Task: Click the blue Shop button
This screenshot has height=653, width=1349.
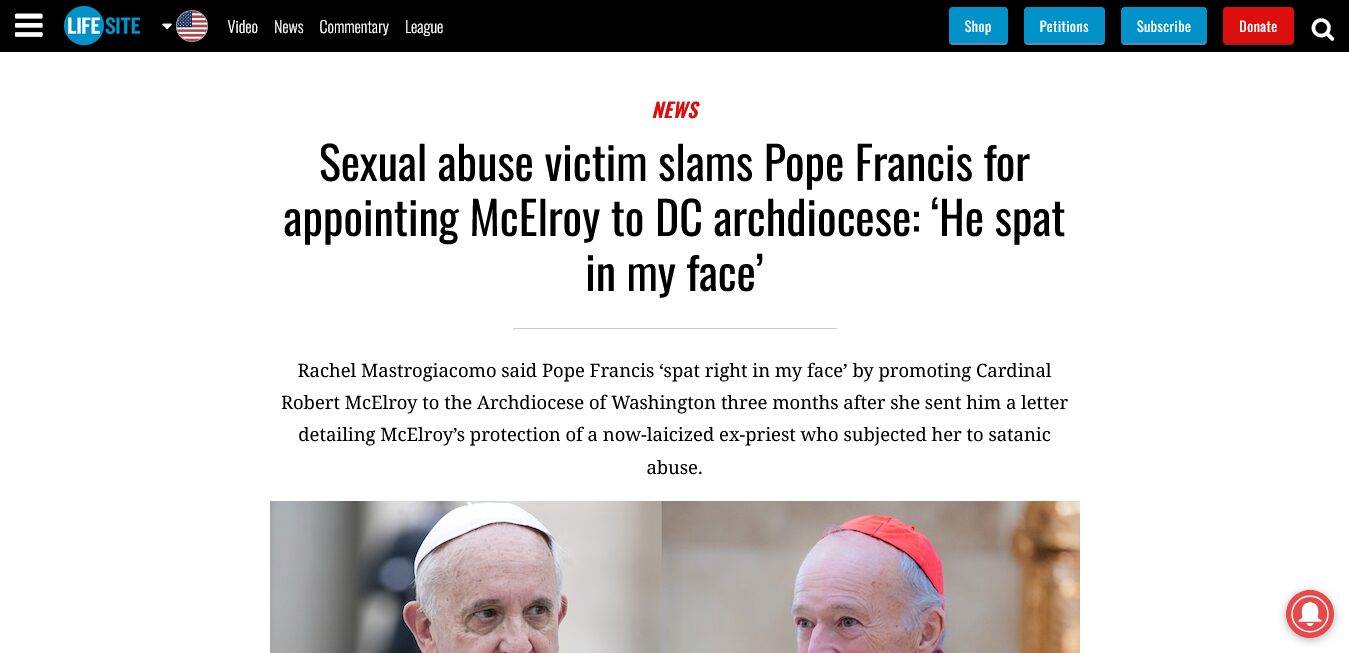Action: coord(977,26)
